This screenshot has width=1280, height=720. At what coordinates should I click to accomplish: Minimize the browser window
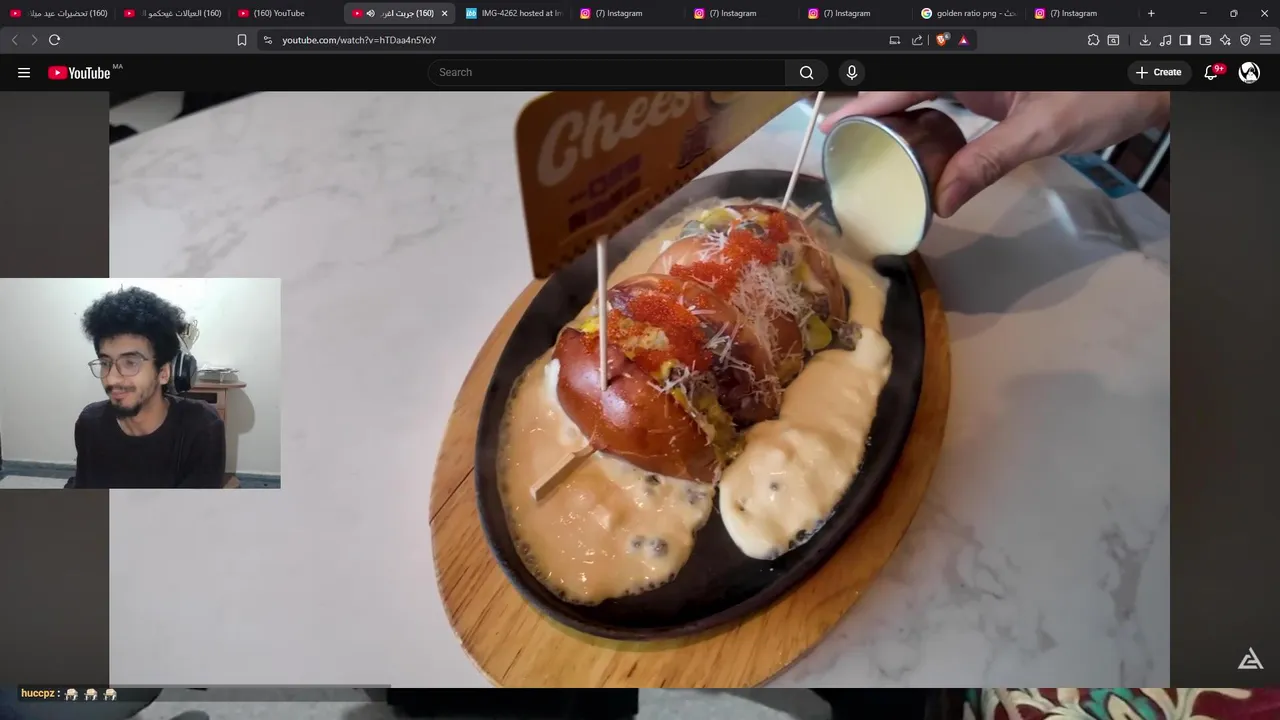[x=1203, y=13]
